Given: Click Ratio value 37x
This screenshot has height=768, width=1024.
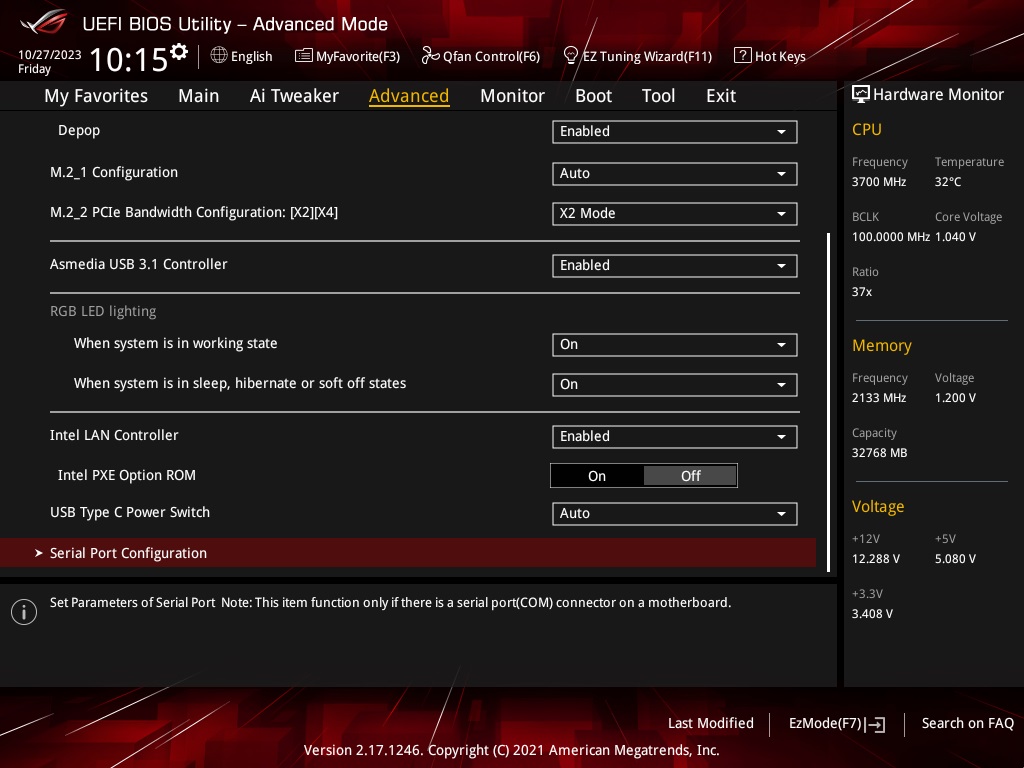Looking at the screenshot, I should pyautogui.click(x=861, y=292).
